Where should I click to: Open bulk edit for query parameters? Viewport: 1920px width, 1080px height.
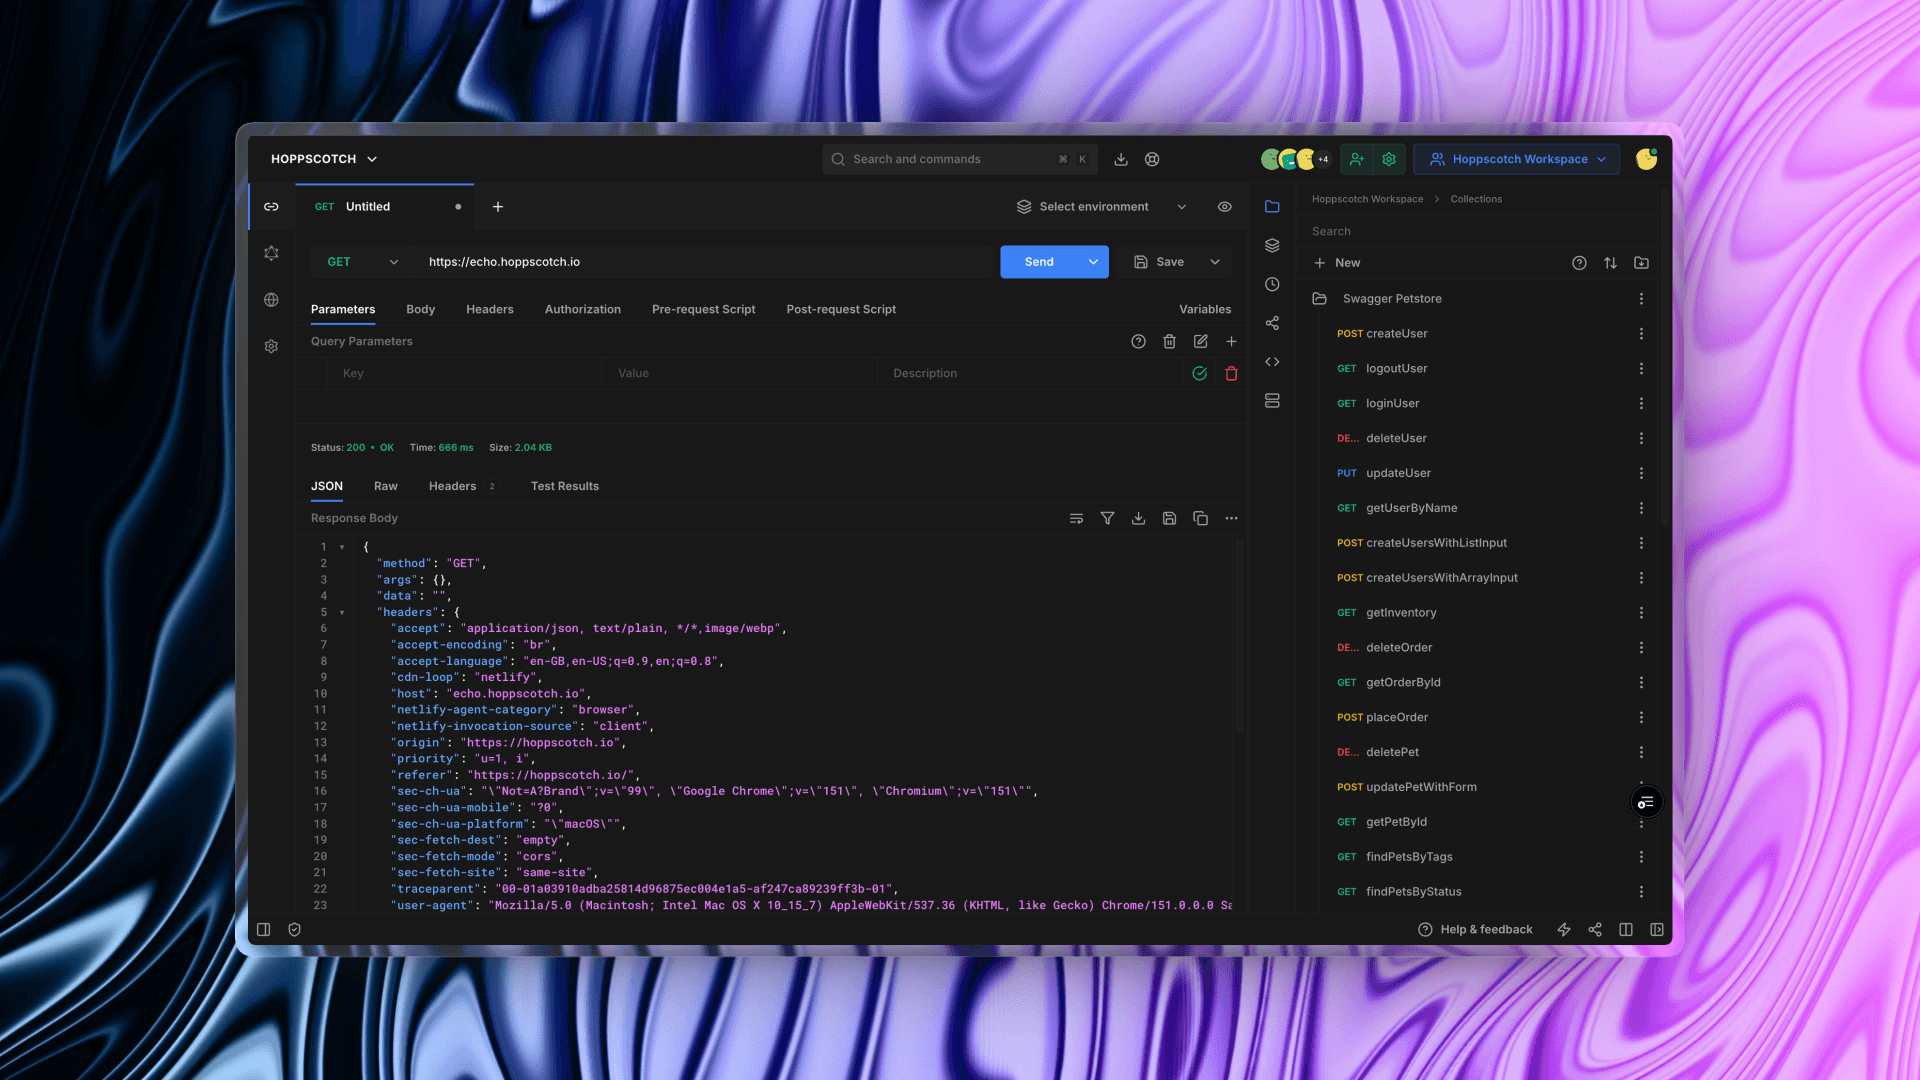pos(1200,342)
